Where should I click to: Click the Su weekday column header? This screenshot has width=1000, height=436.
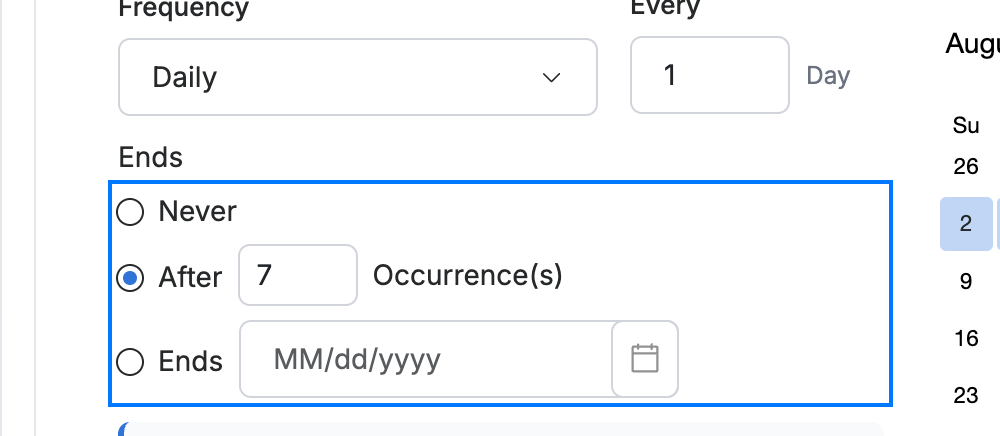click(x=966, y=126)
